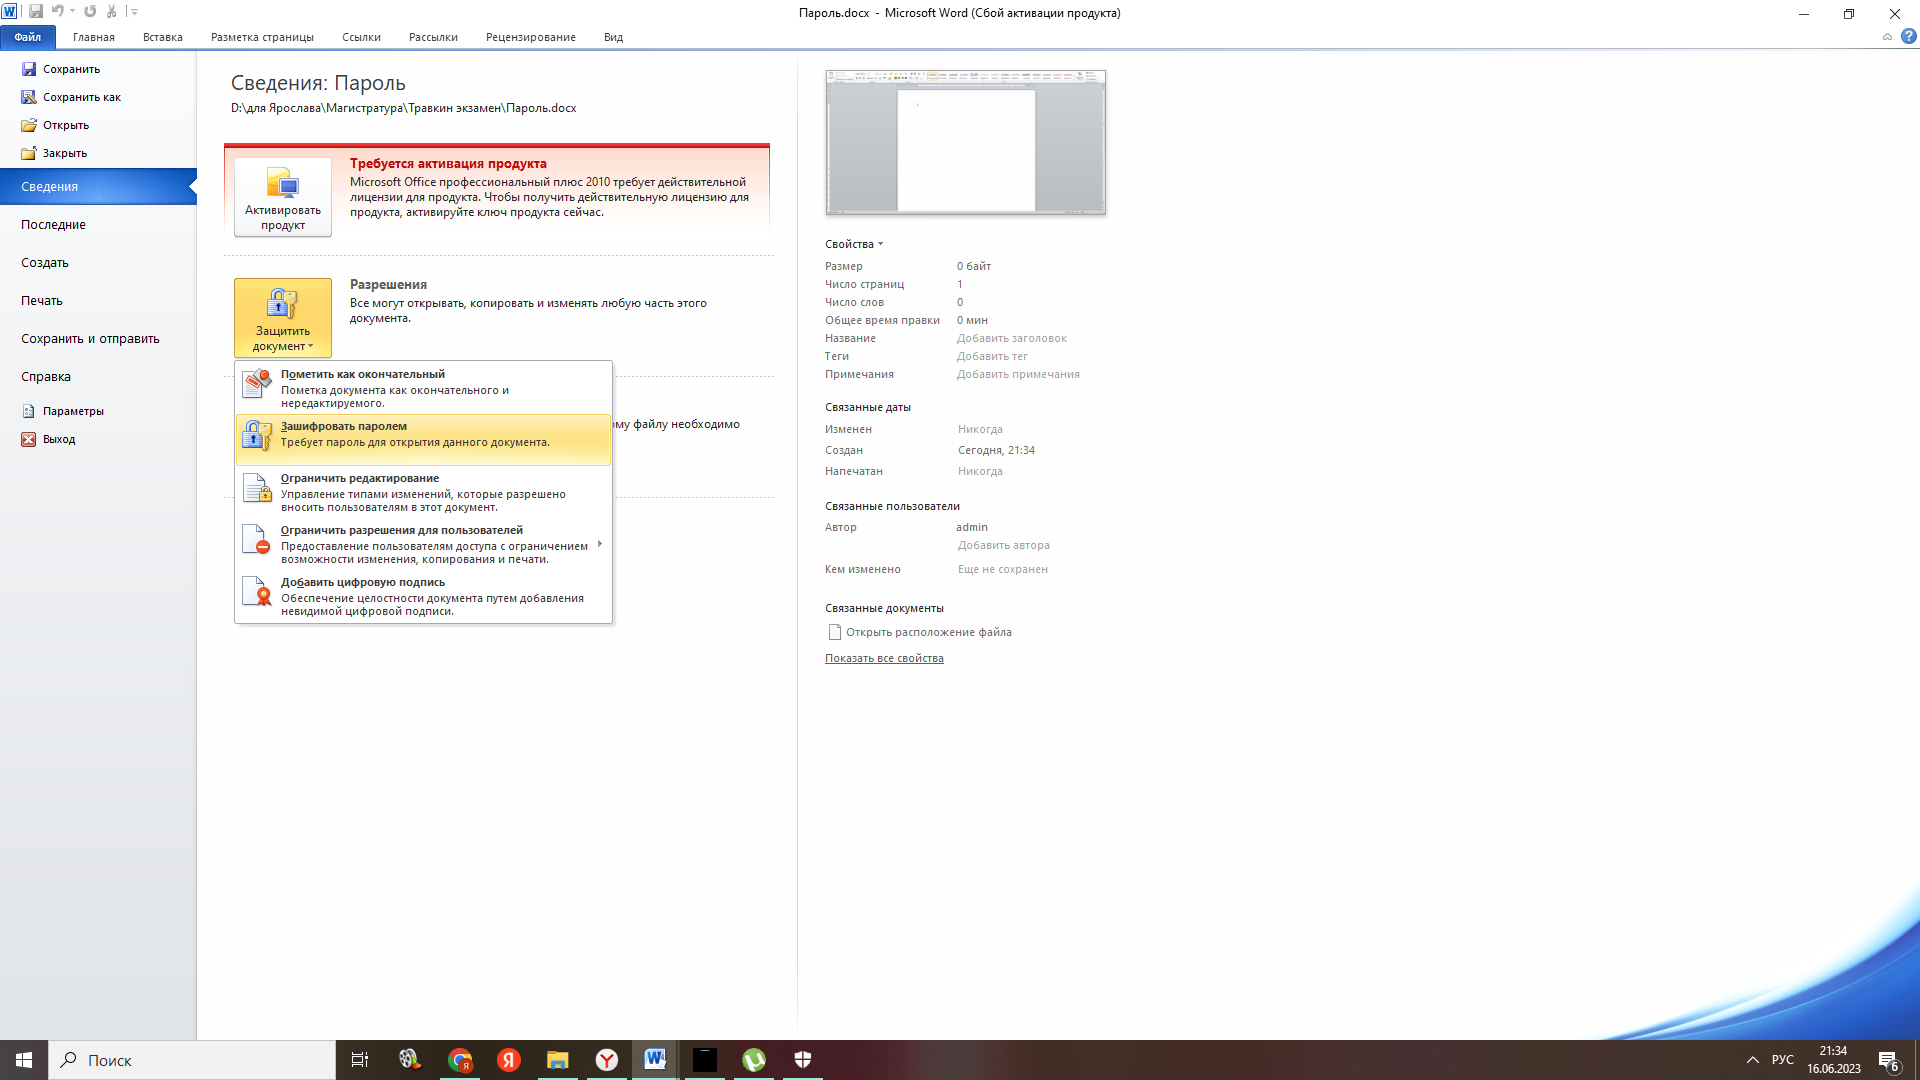Open the Help question mark icon
Screen dimensions: 1920x1080
pyautogui.click(x=1909, y=37)
